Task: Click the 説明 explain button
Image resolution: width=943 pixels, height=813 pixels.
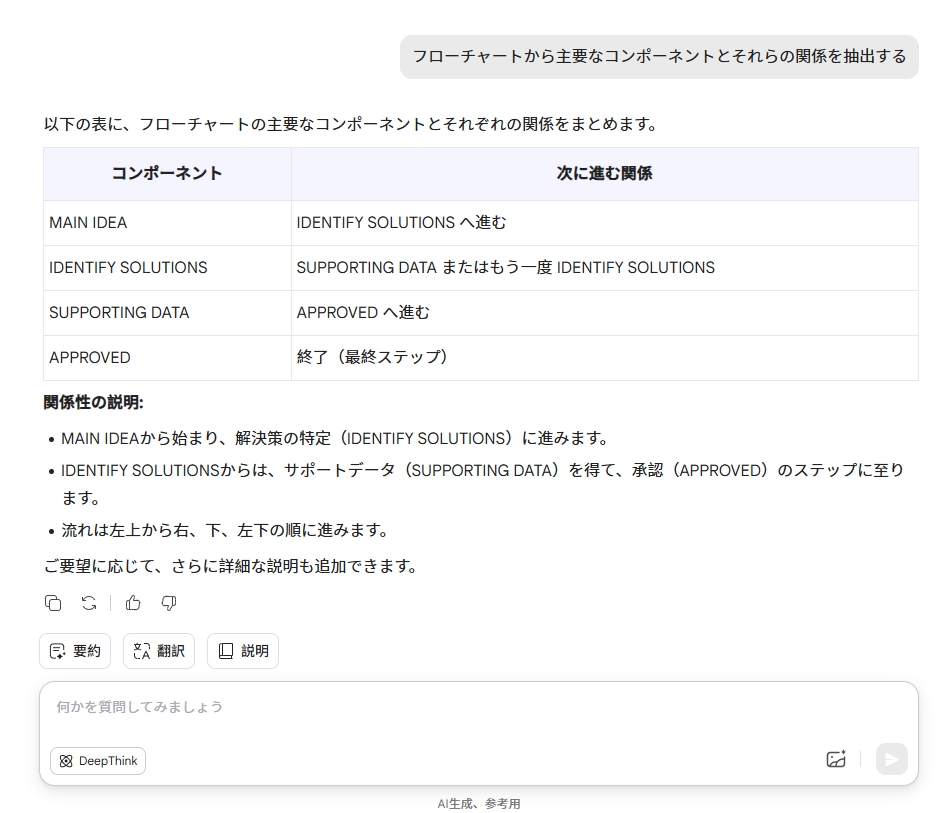Action: click(x=243, y=651)
